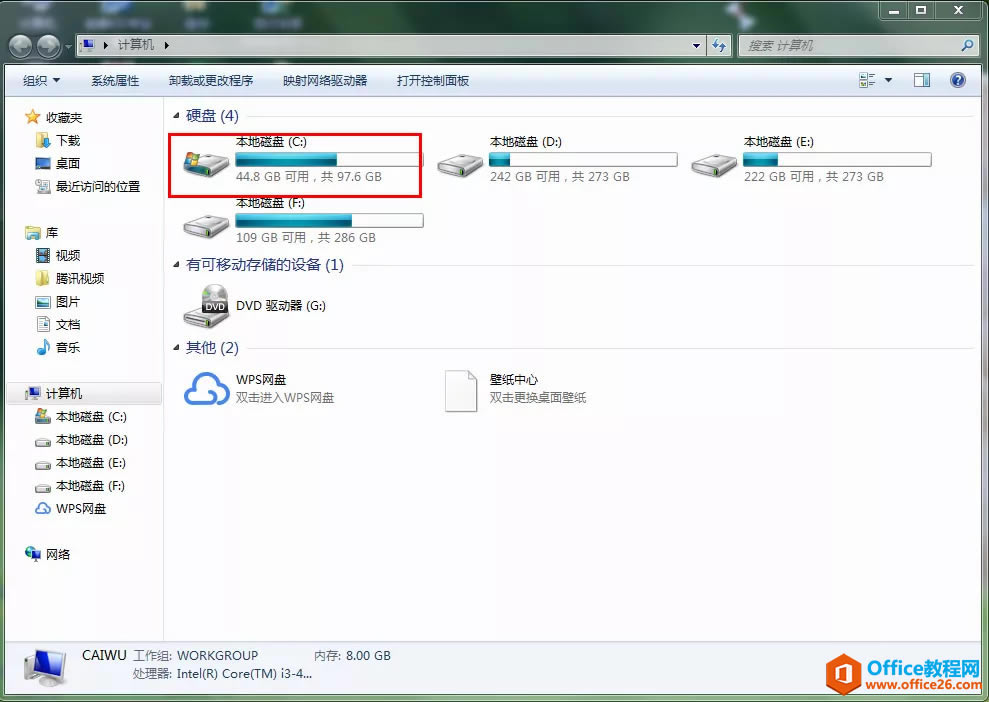Open Help with the question mark icon

(957, 80)
